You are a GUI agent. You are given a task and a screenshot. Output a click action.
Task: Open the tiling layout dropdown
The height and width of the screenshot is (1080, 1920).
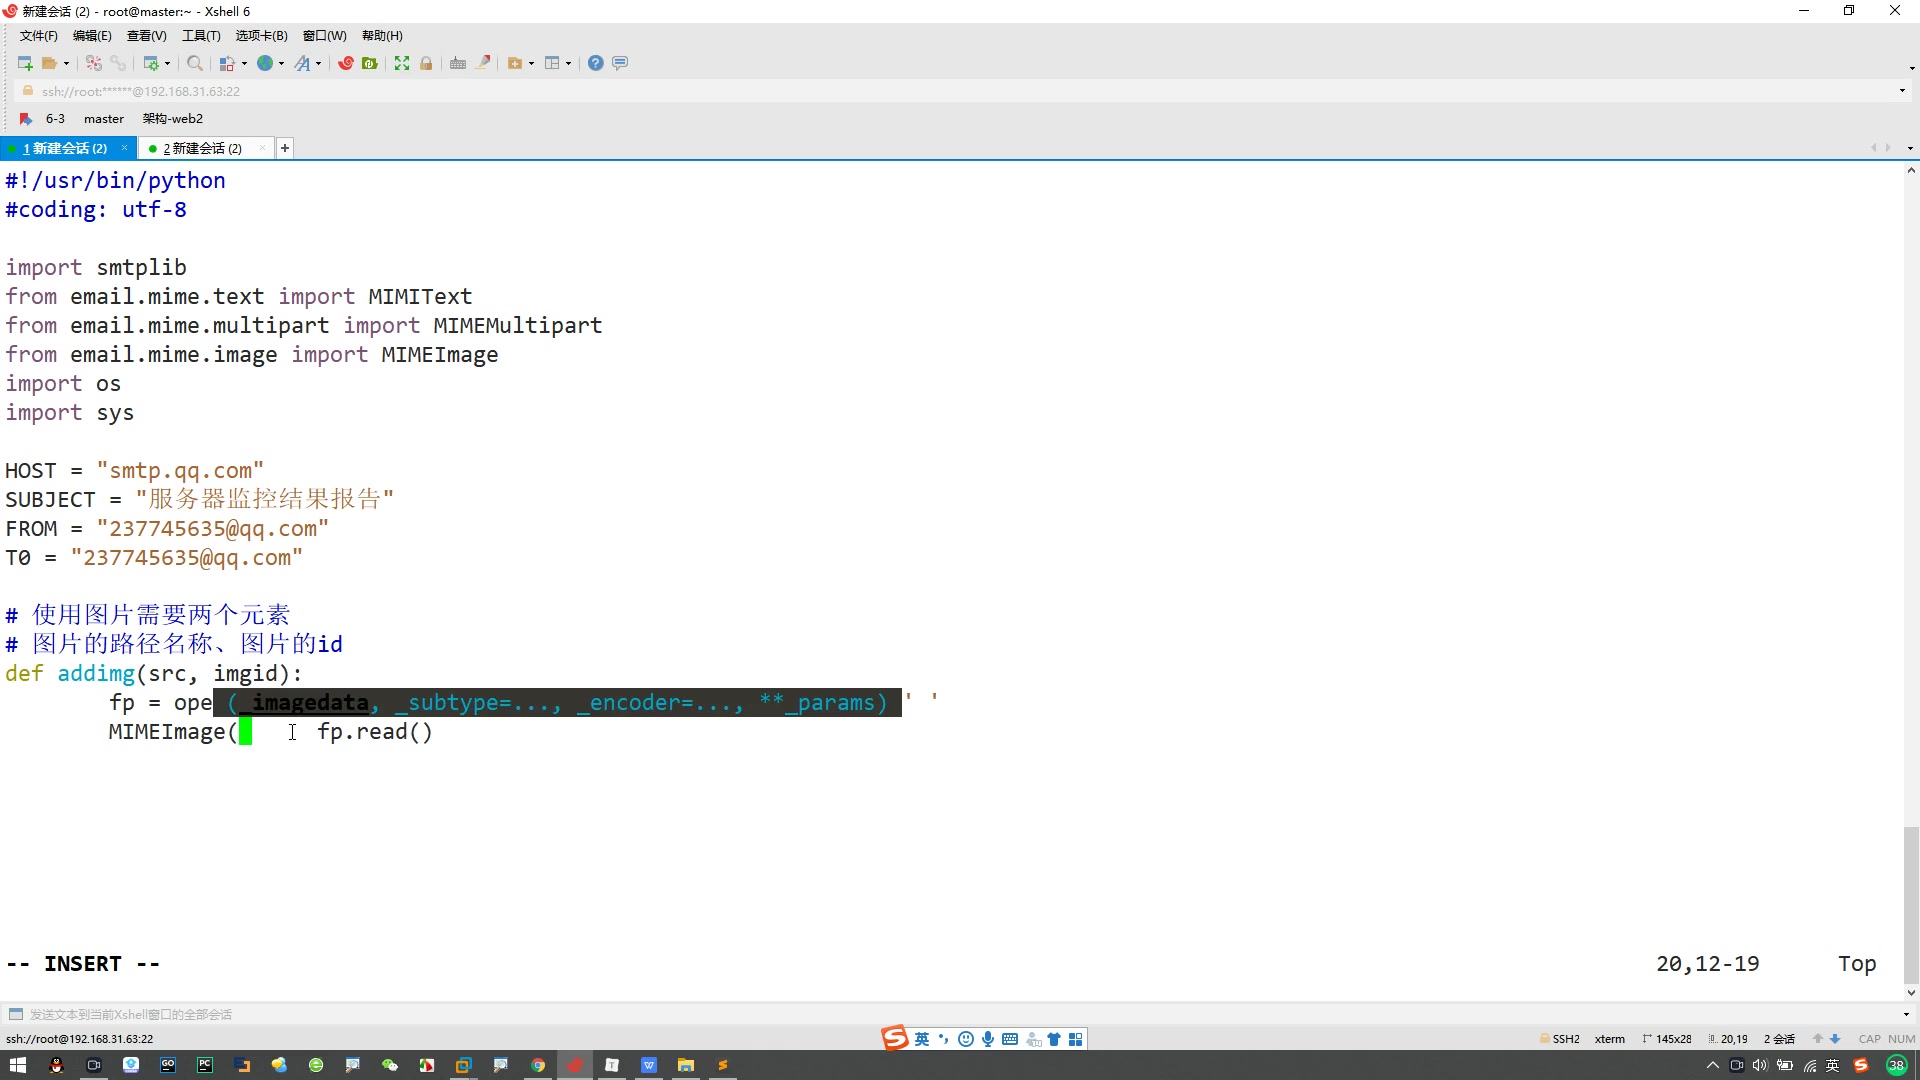pos(568,63)
